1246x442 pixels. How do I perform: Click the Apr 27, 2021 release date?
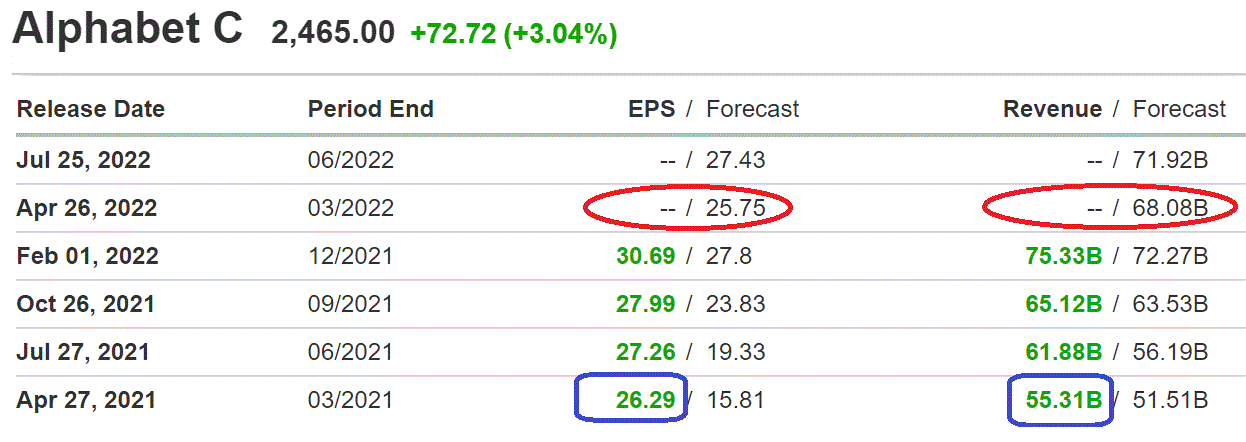coord(86,400)
